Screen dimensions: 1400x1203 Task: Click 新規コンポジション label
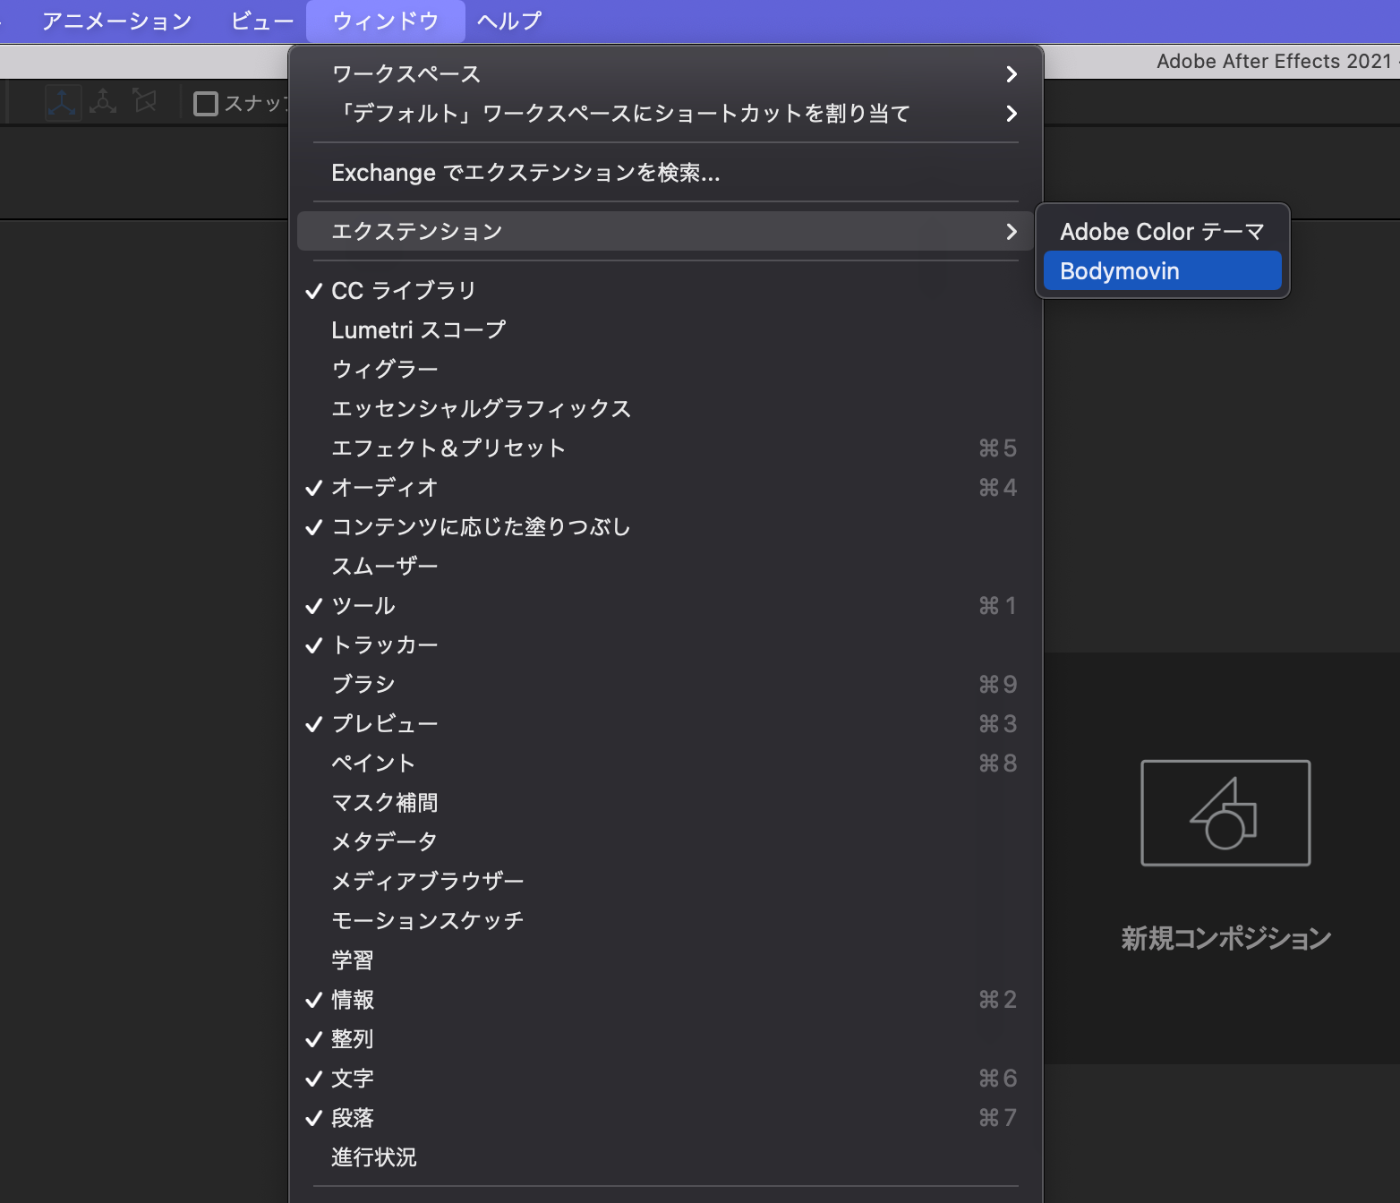tap(1226, 938)
